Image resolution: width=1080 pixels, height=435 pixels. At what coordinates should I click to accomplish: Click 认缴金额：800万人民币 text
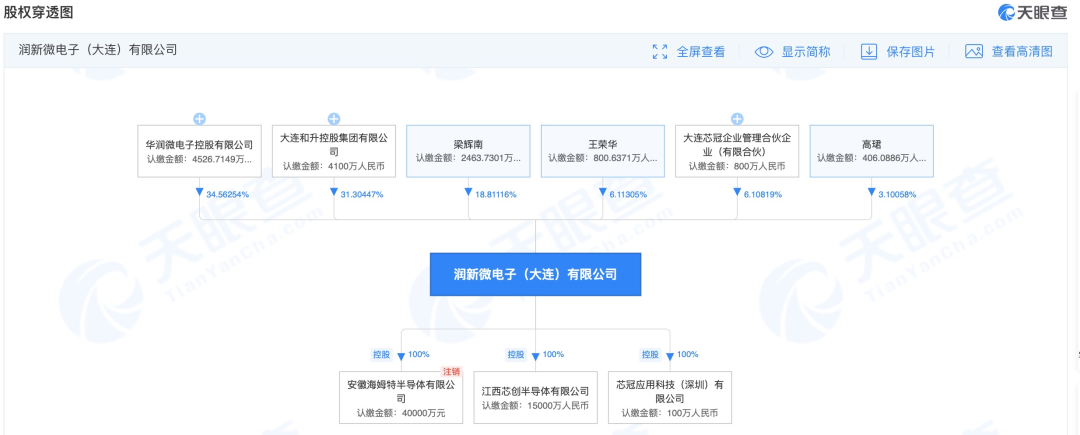737,166
